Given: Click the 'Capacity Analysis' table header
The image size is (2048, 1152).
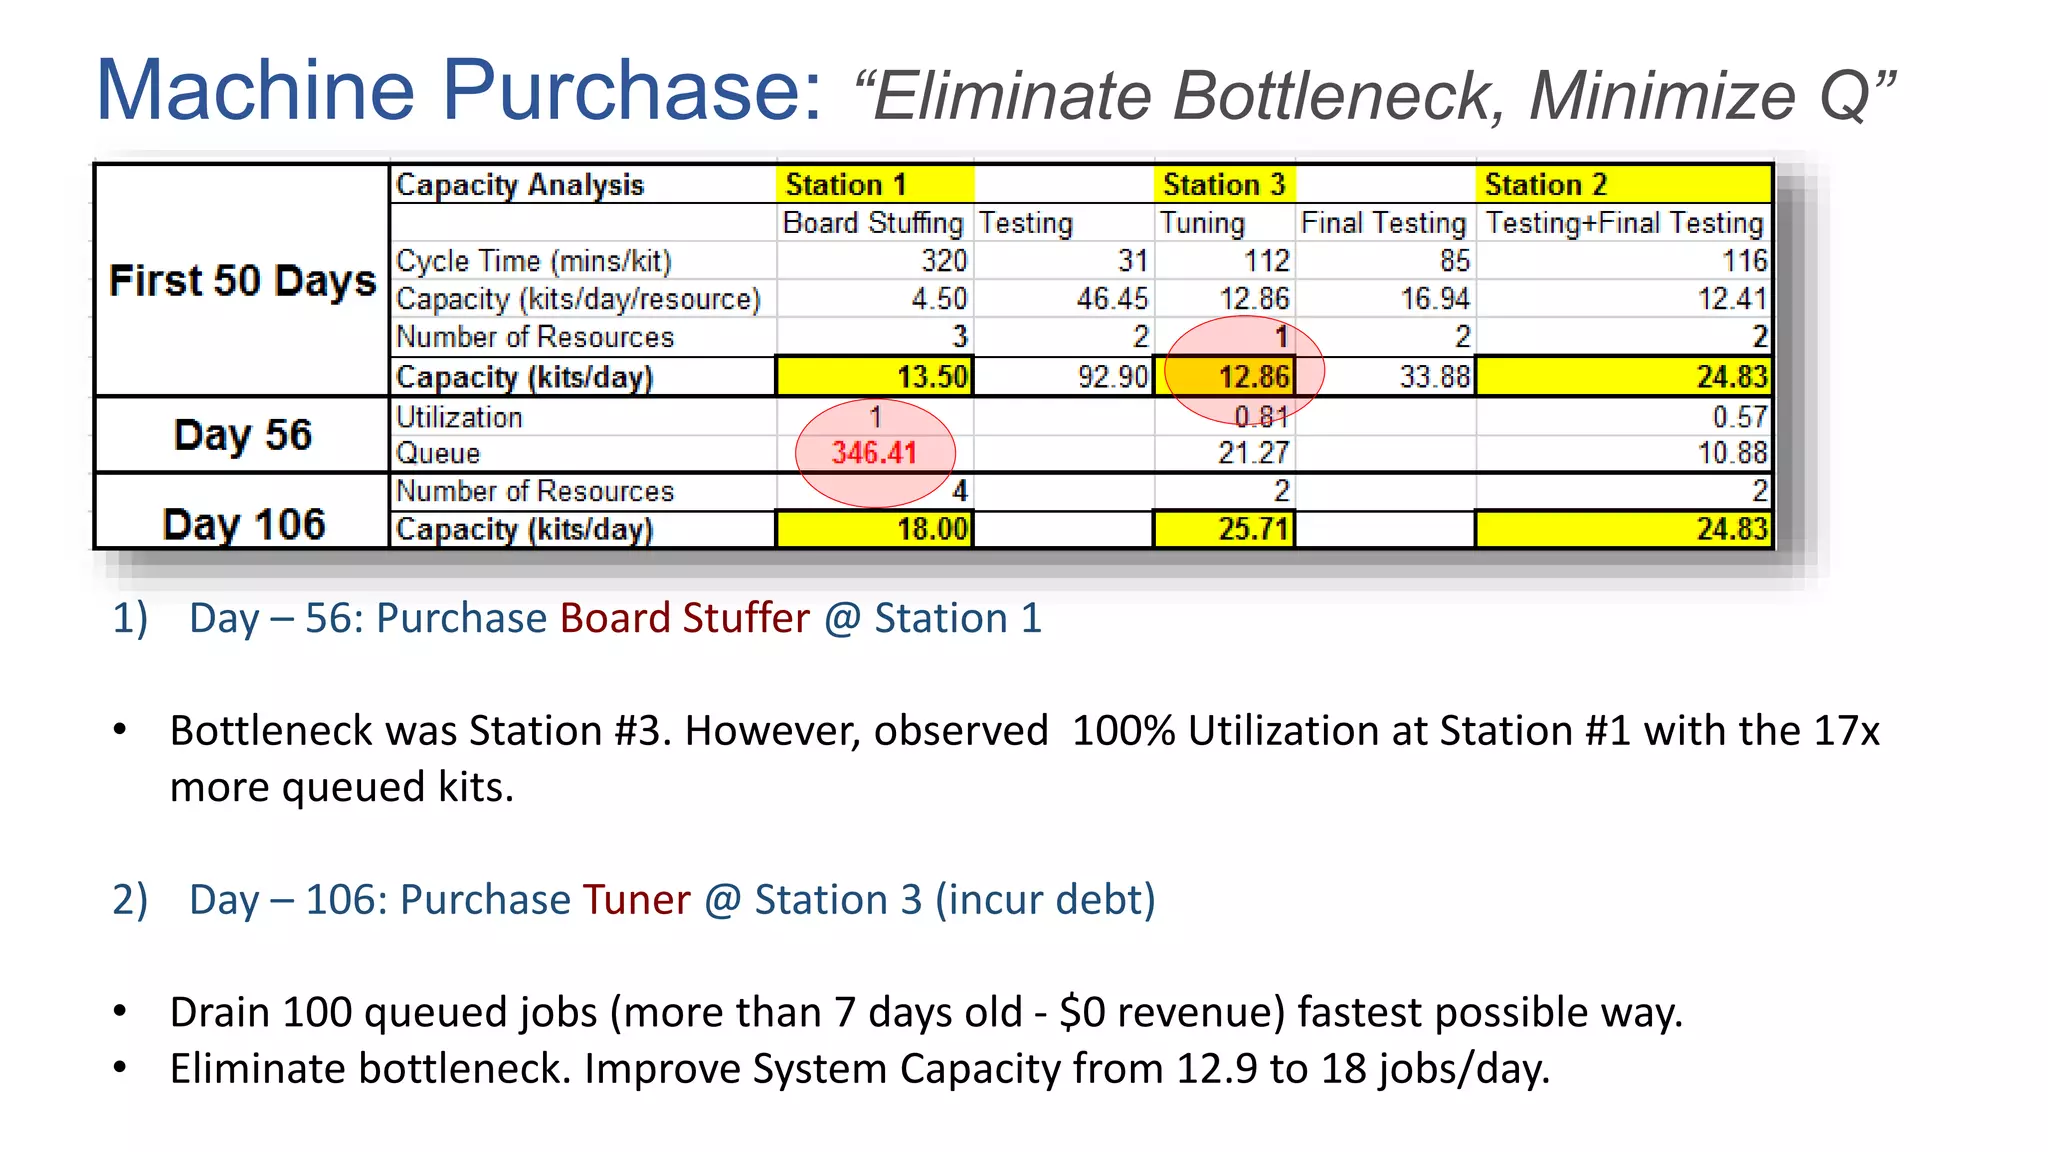Looking at the screenshot, I should [x=520, y=185].
